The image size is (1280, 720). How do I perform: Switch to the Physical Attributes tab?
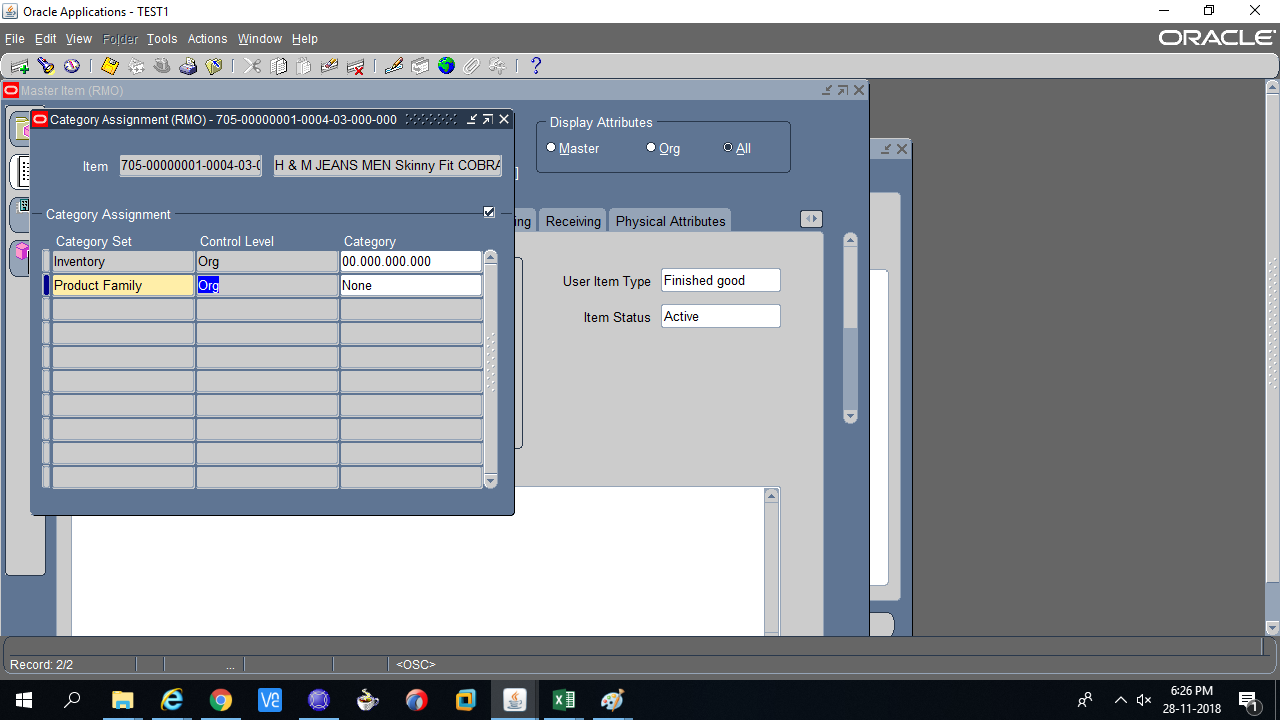point(670,220)
